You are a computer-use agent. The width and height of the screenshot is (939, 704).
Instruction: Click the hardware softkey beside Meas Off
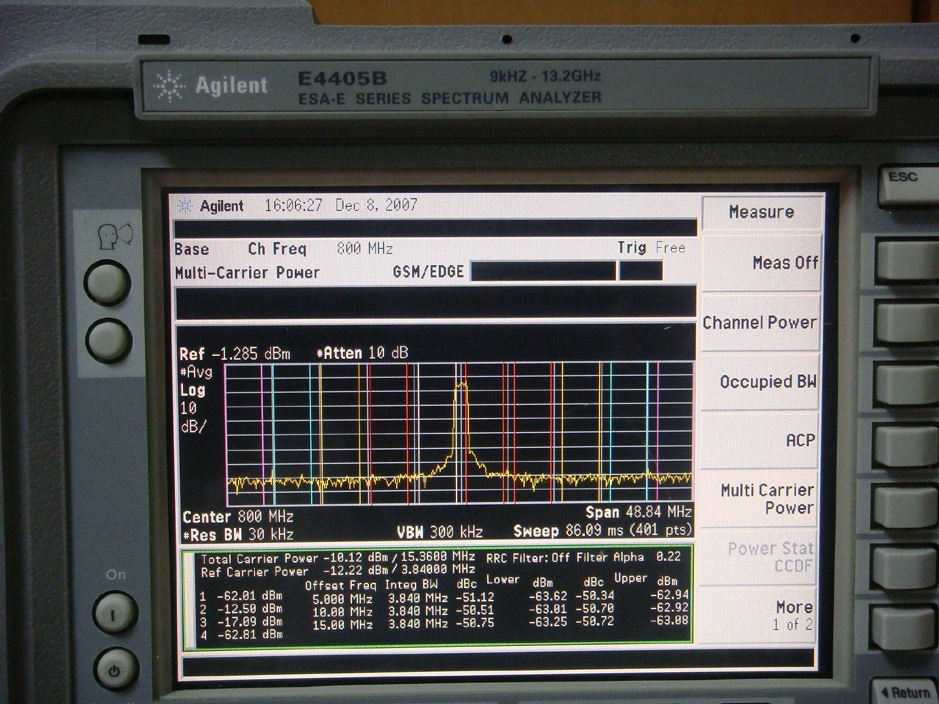pyautogui.click(x=907, y=259)
